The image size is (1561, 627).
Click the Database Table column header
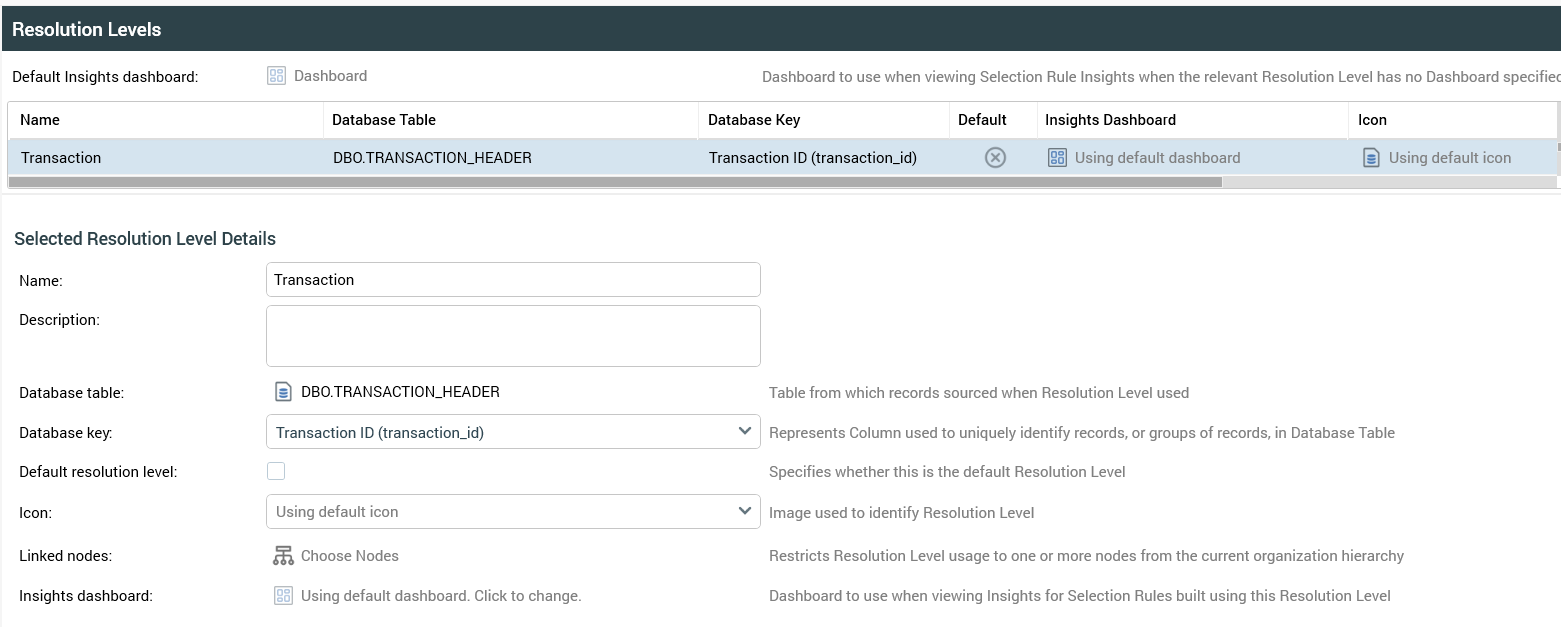click(x=384, y=120)
